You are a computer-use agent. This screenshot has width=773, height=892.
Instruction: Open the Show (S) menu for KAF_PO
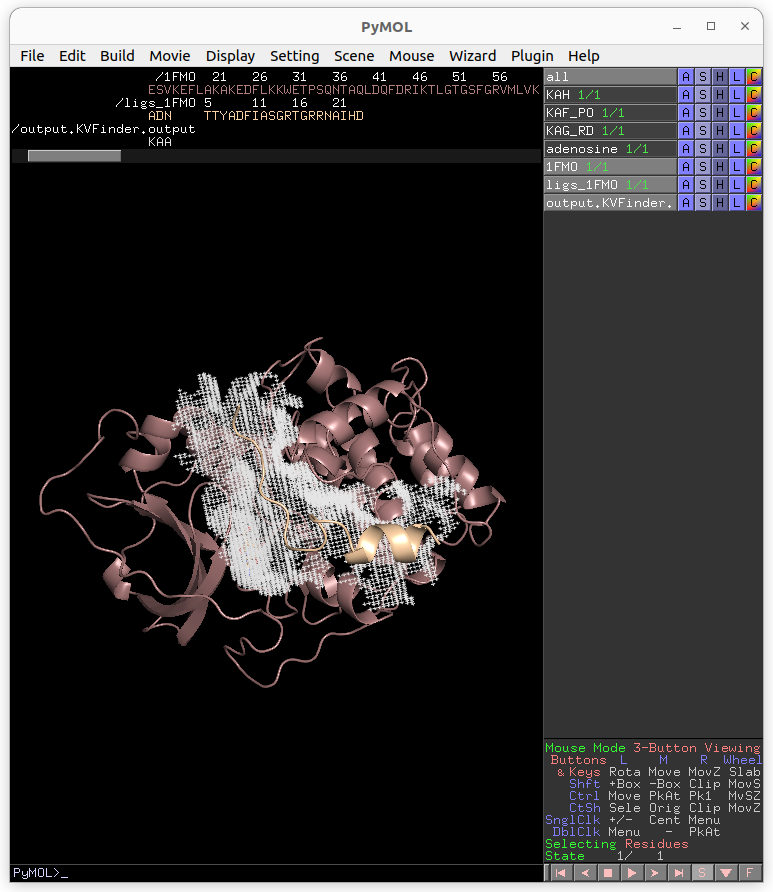click(x=703, y=113)
